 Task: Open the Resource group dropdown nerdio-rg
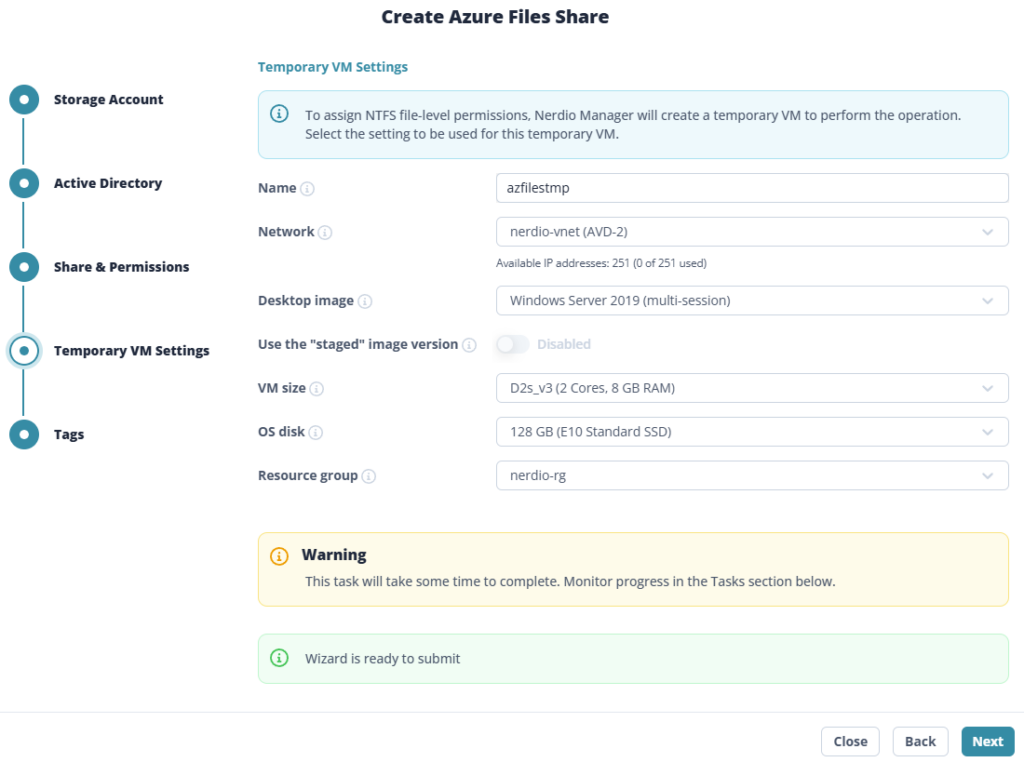(752, 475)
